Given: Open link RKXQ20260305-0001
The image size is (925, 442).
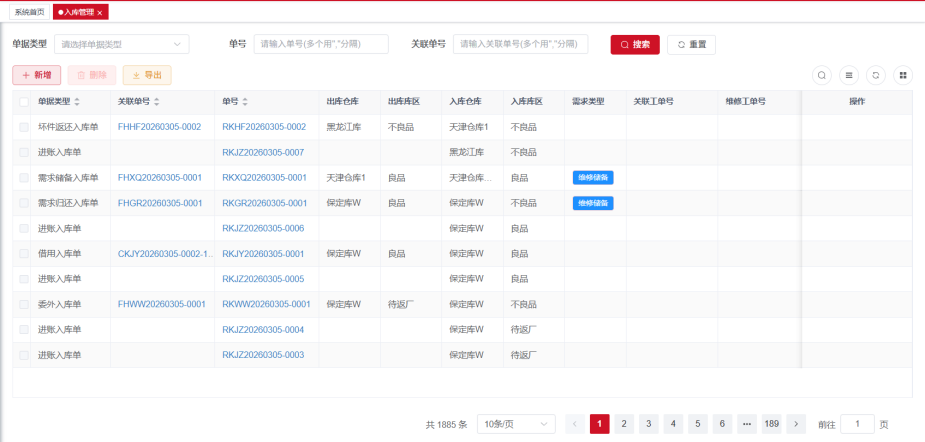Looking at the screenshot, I should click(x=264, y=178).
